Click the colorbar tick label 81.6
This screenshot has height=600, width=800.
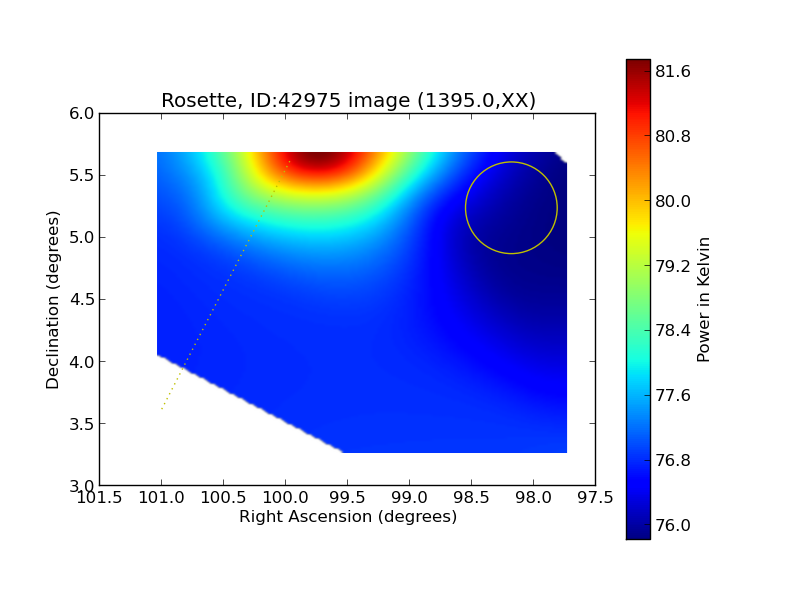(672, 71)
